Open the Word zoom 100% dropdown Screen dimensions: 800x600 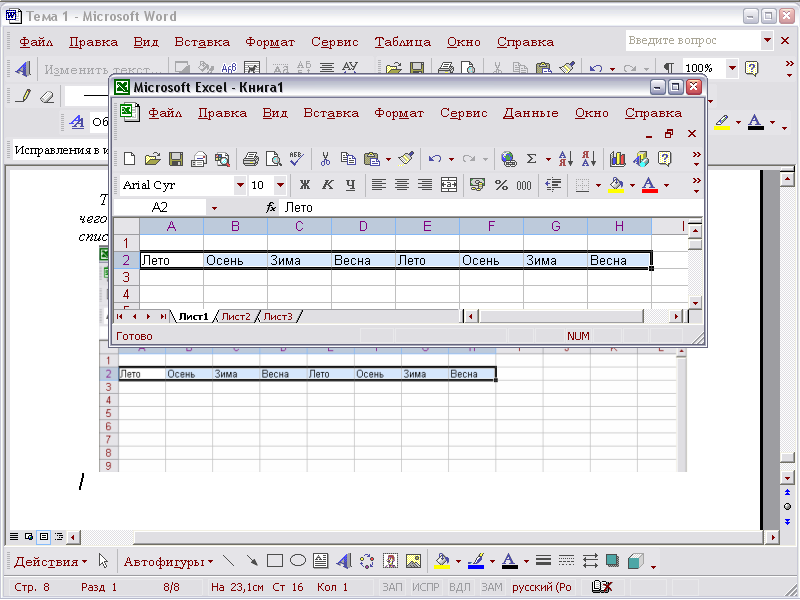click(x=732, y=68)
